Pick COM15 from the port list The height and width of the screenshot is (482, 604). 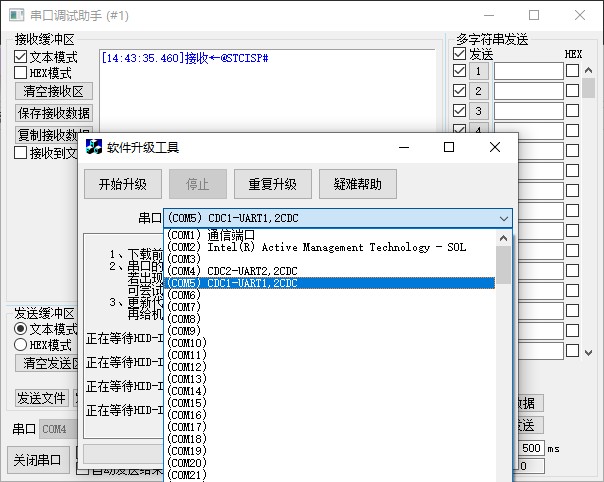(x=330, y=403)
